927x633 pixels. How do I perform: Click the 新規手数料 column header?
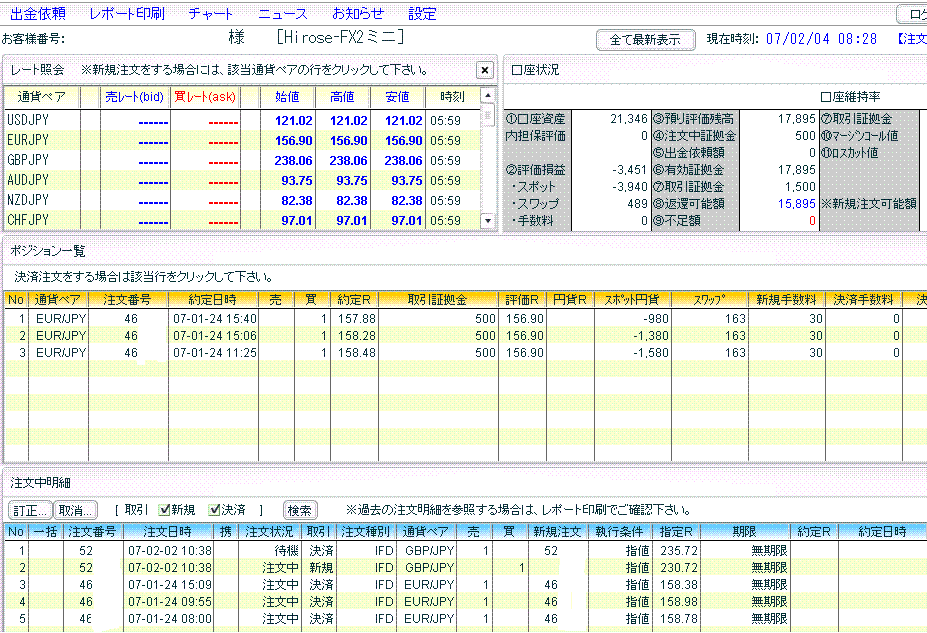coord(786,300)
